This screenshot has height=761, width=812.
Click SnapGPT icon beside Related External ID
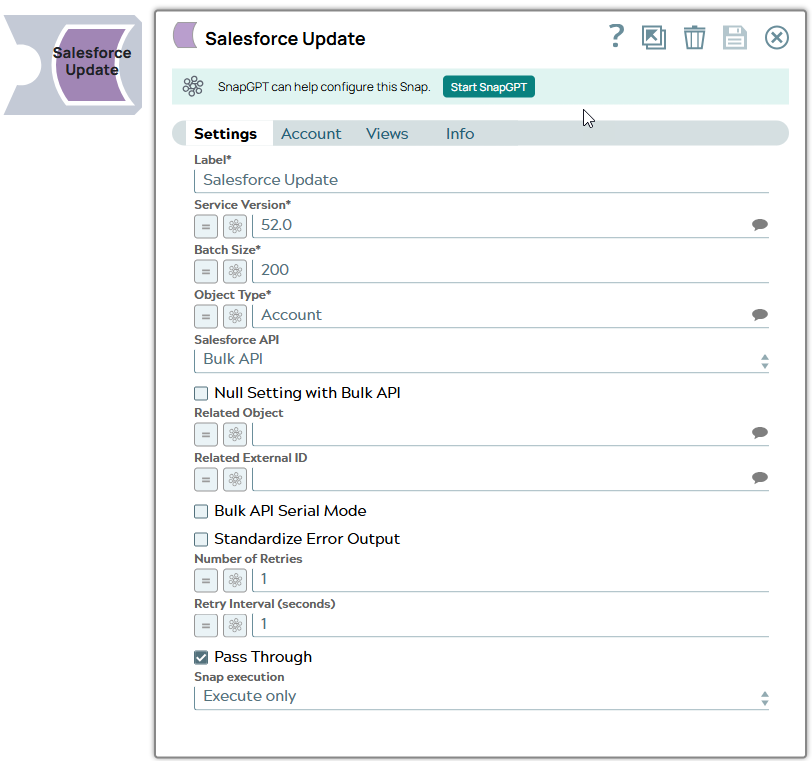click(235, 479)
